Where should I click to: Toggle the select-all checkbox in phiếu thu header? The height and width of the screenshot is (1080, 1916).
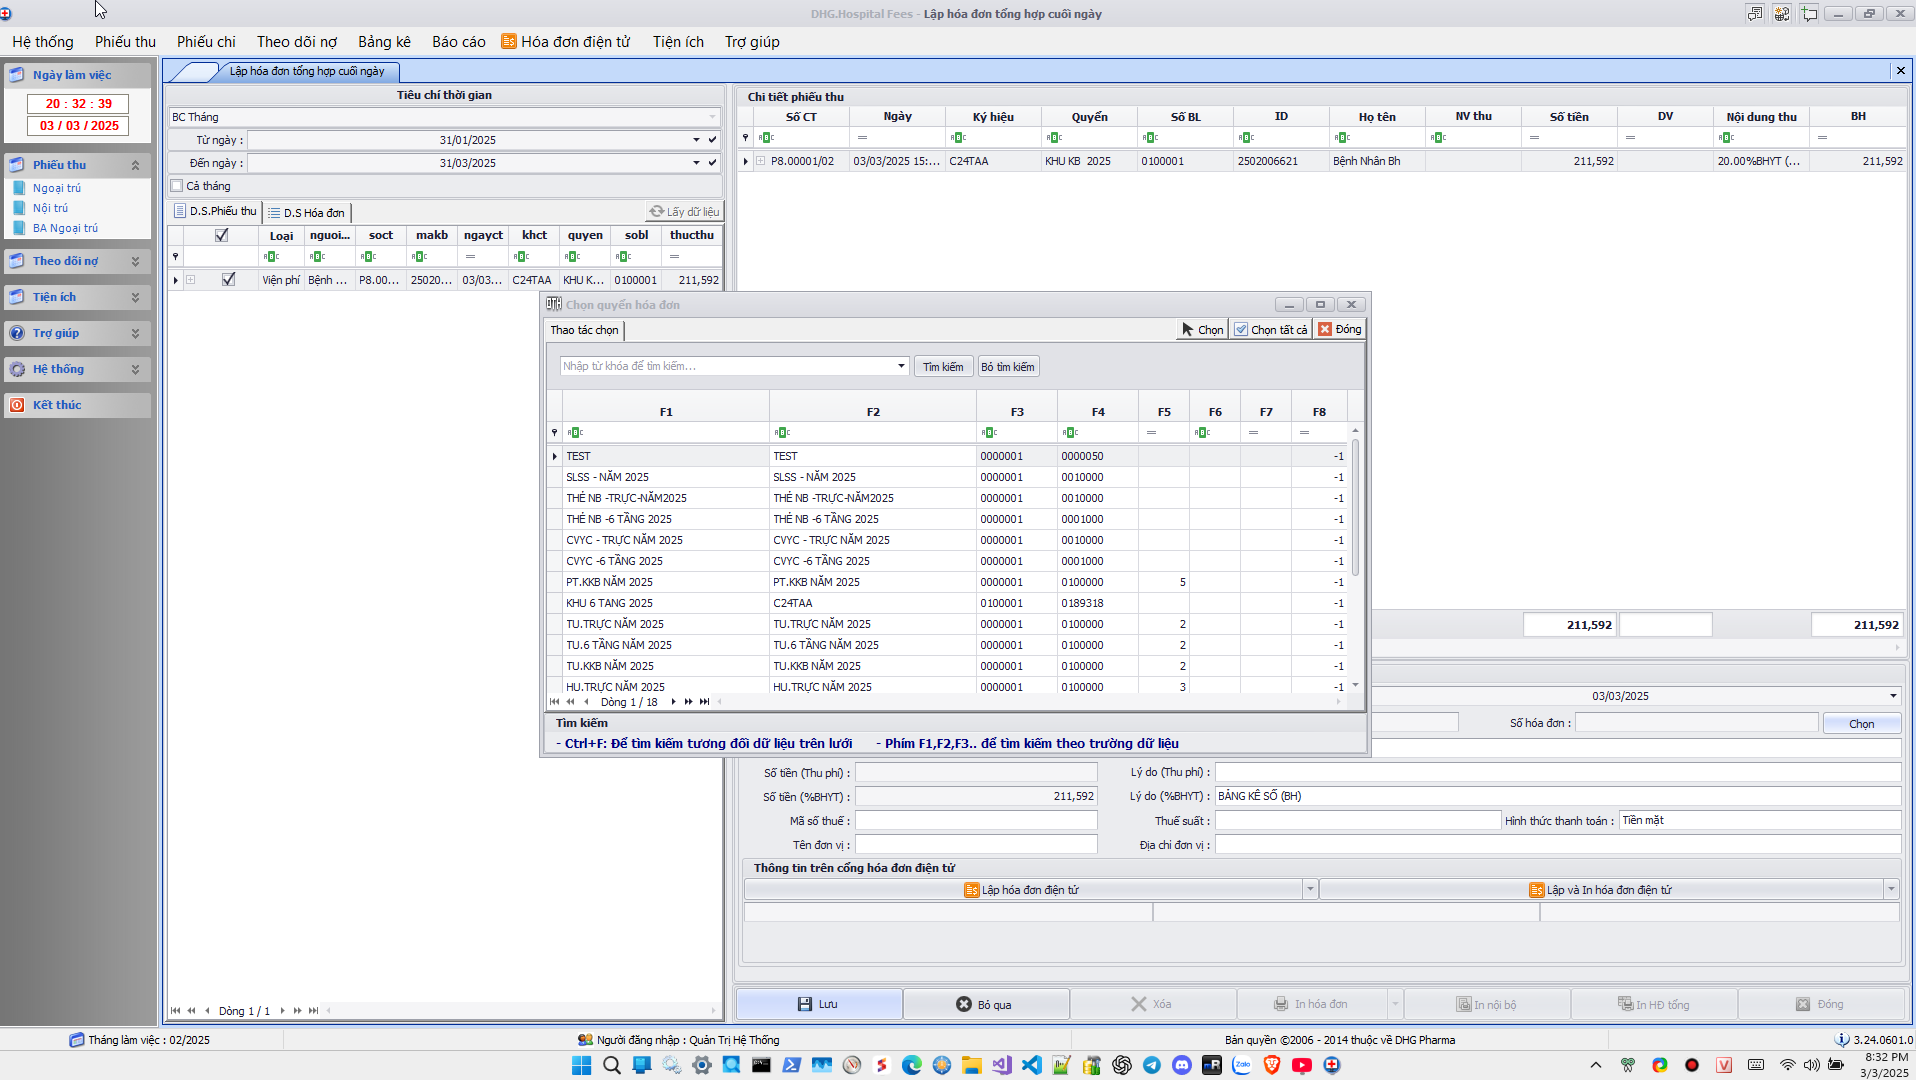coord(222,235)
